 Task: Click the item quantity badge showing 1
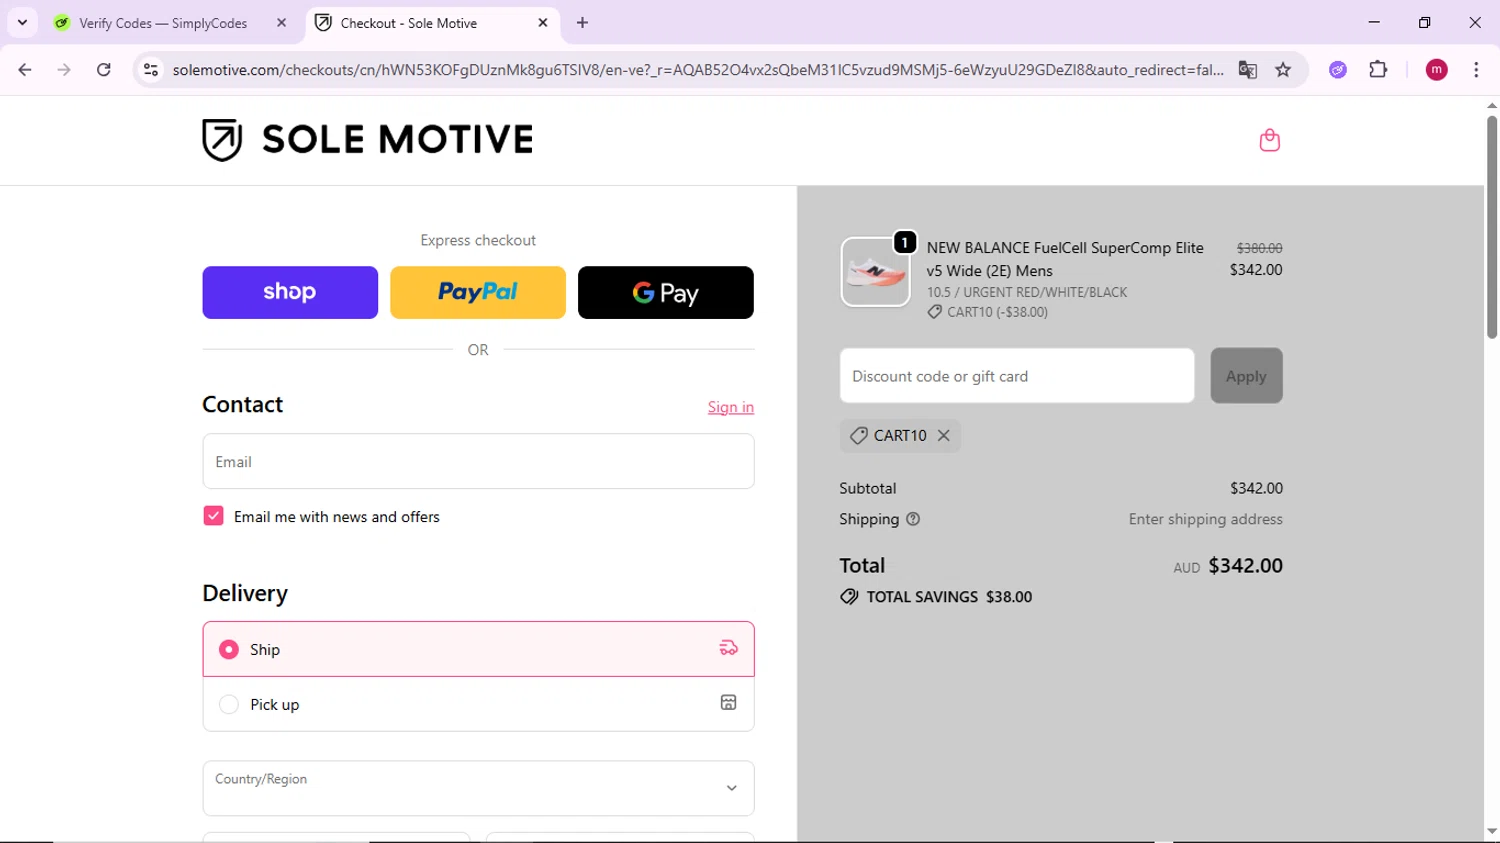tap(905, 243)
